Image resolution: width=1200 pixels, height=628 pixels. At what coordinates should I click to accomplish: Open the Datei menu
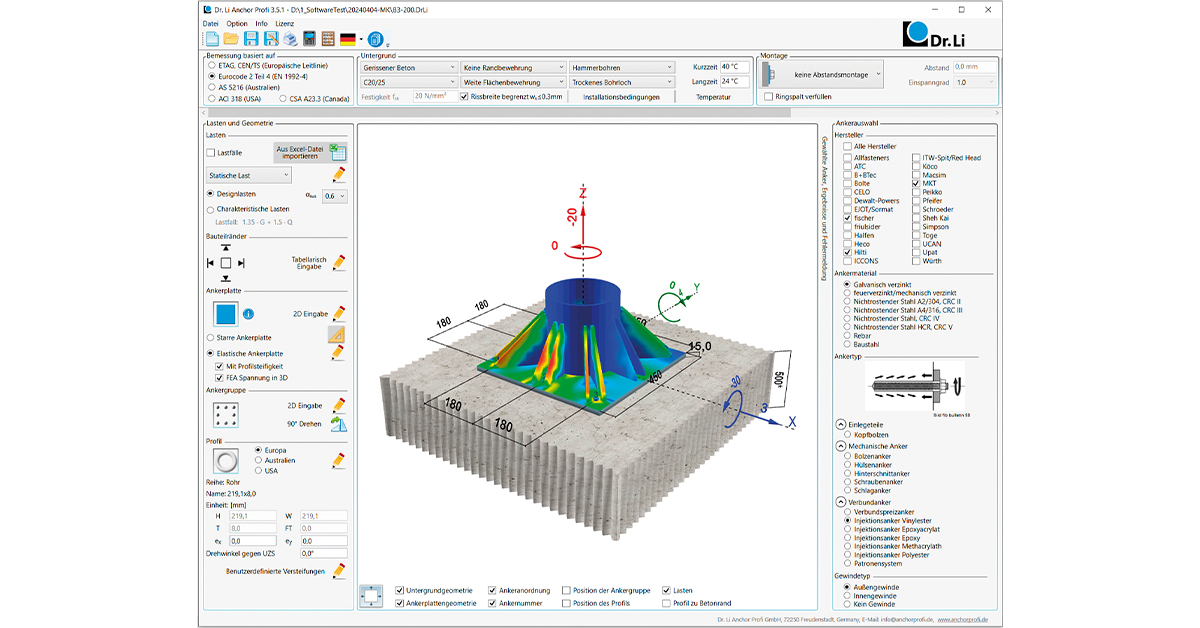pos(211,23)
